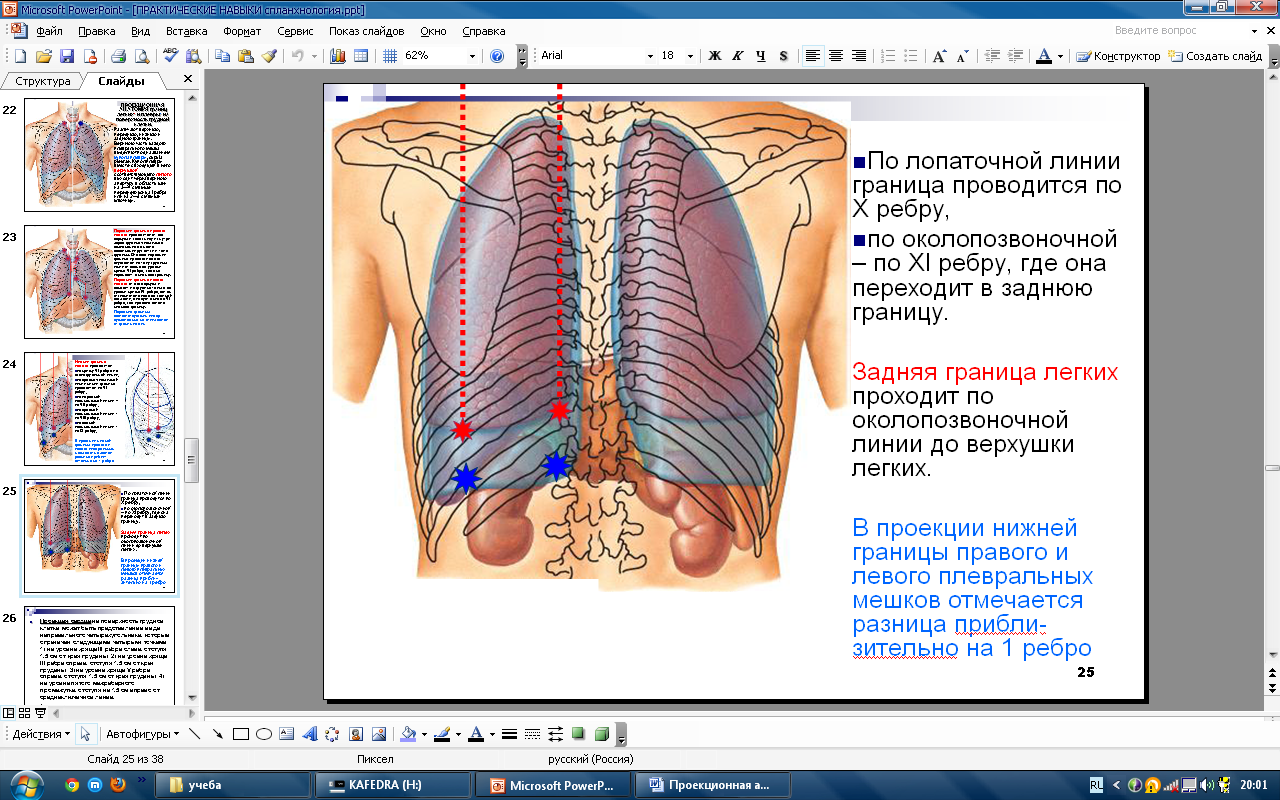Apply the fill color bucket

click(x=407, y=734)
